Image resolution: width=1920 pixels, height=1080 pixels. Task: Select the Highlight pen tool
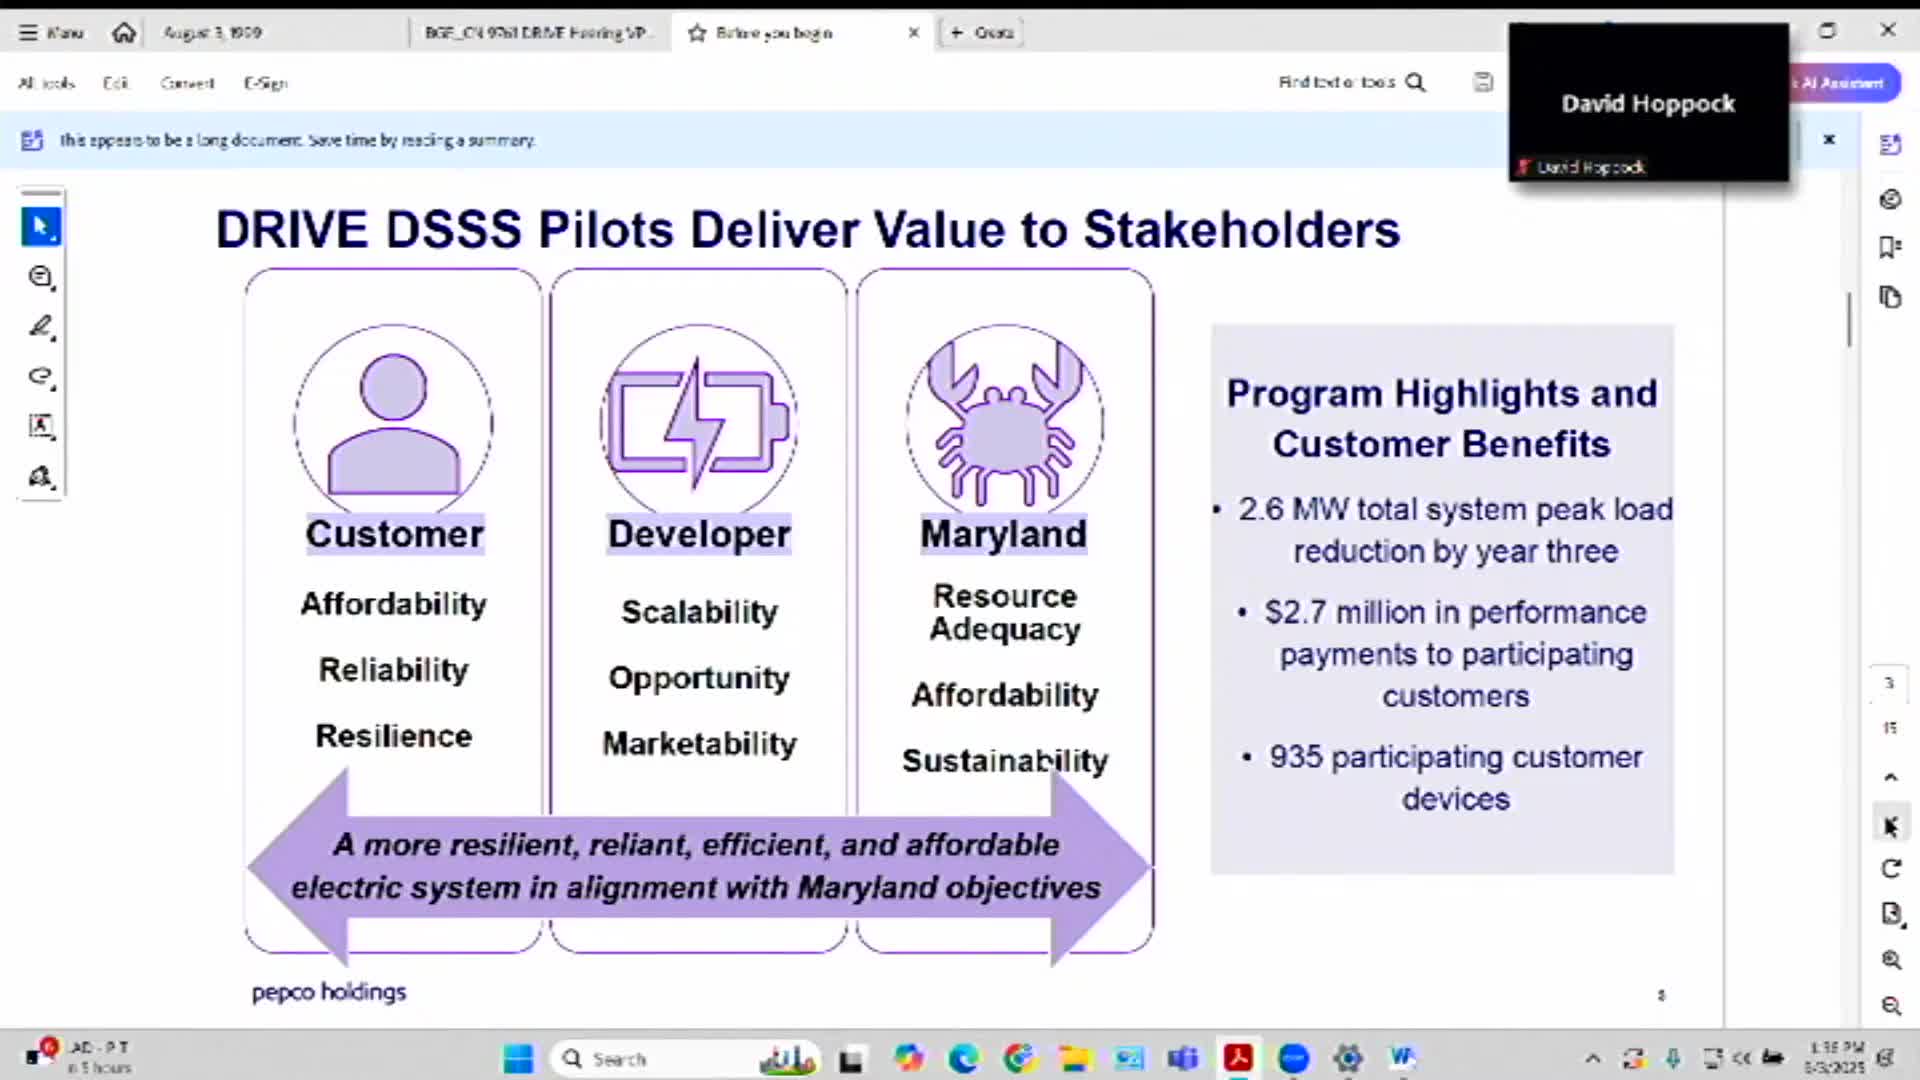click(x=41, y=327)
